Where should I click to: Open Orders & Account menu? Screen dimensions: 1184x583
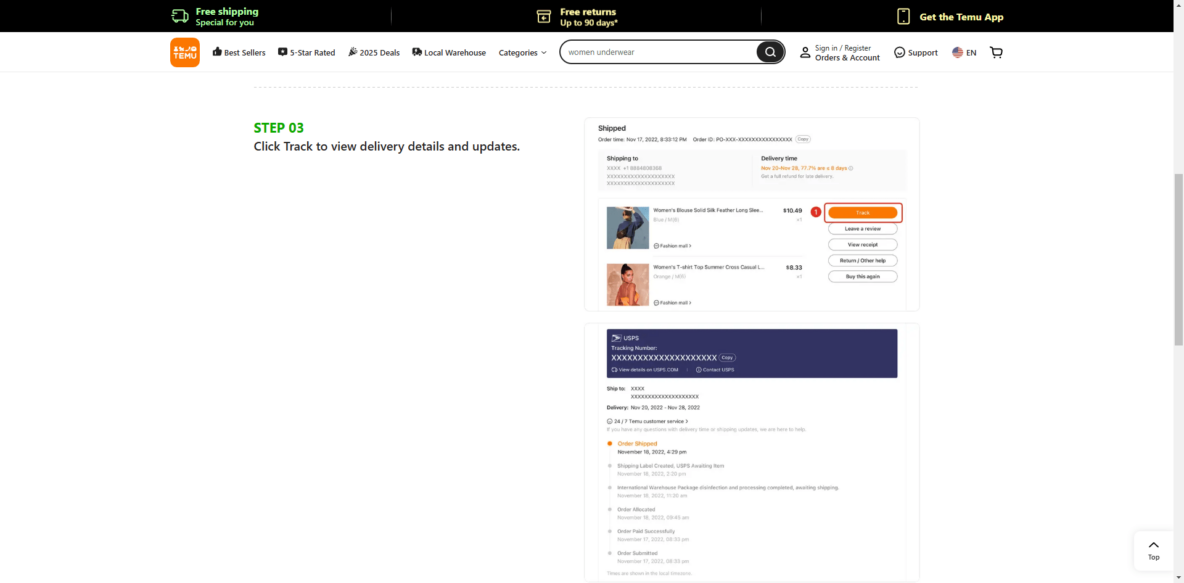pyautogui.click(x=847, y=58)
